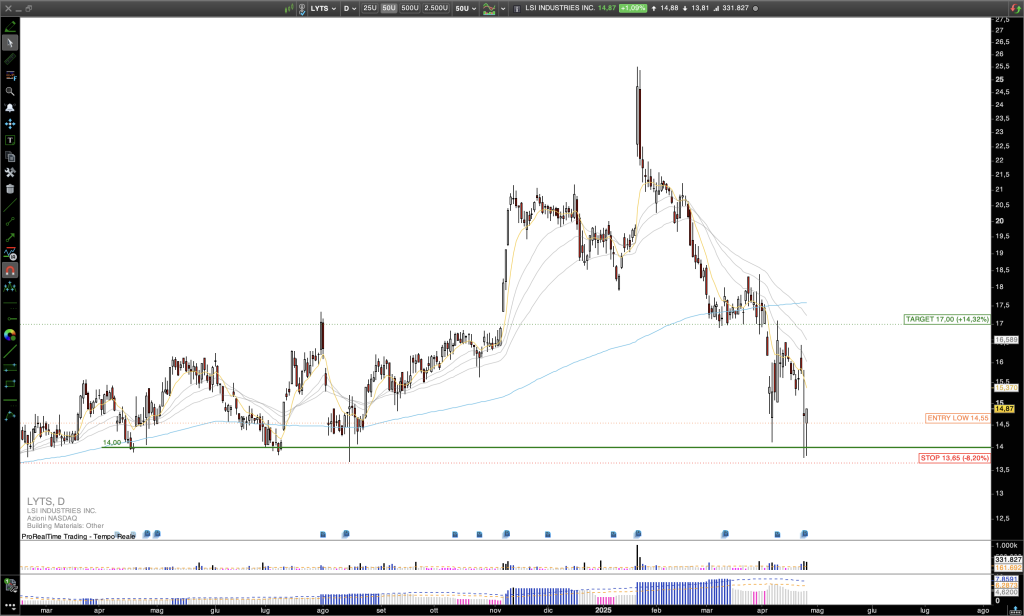Expand the chart style dropdown arrow
Screen dimensions: 1024x616
pyautogui.click(x=501, y=8)
